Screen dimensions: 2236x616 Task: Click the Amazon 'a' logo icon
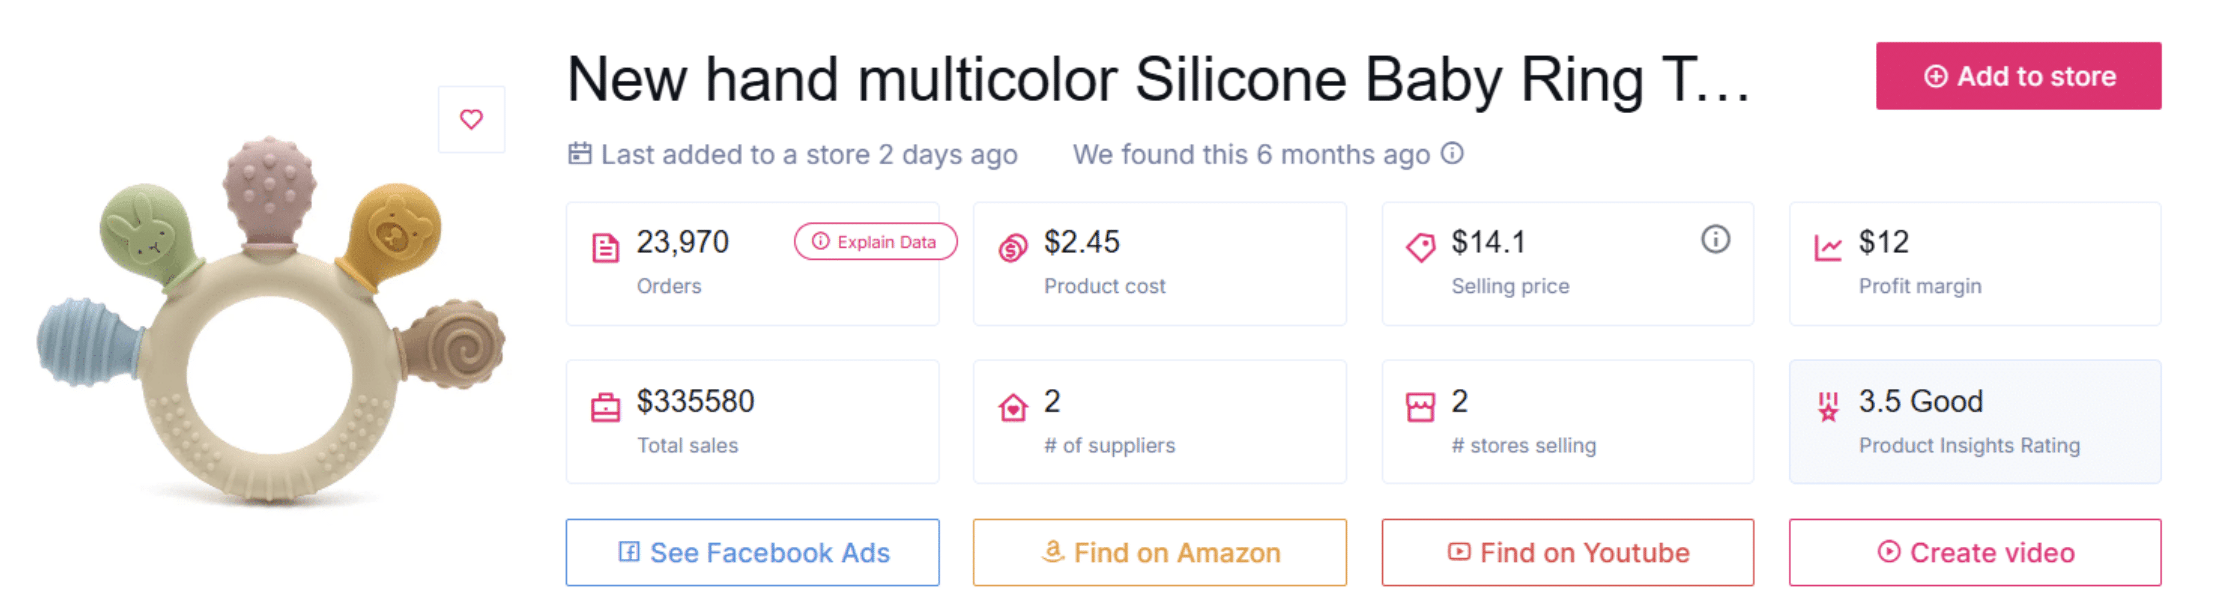[x=1051, y=552]
